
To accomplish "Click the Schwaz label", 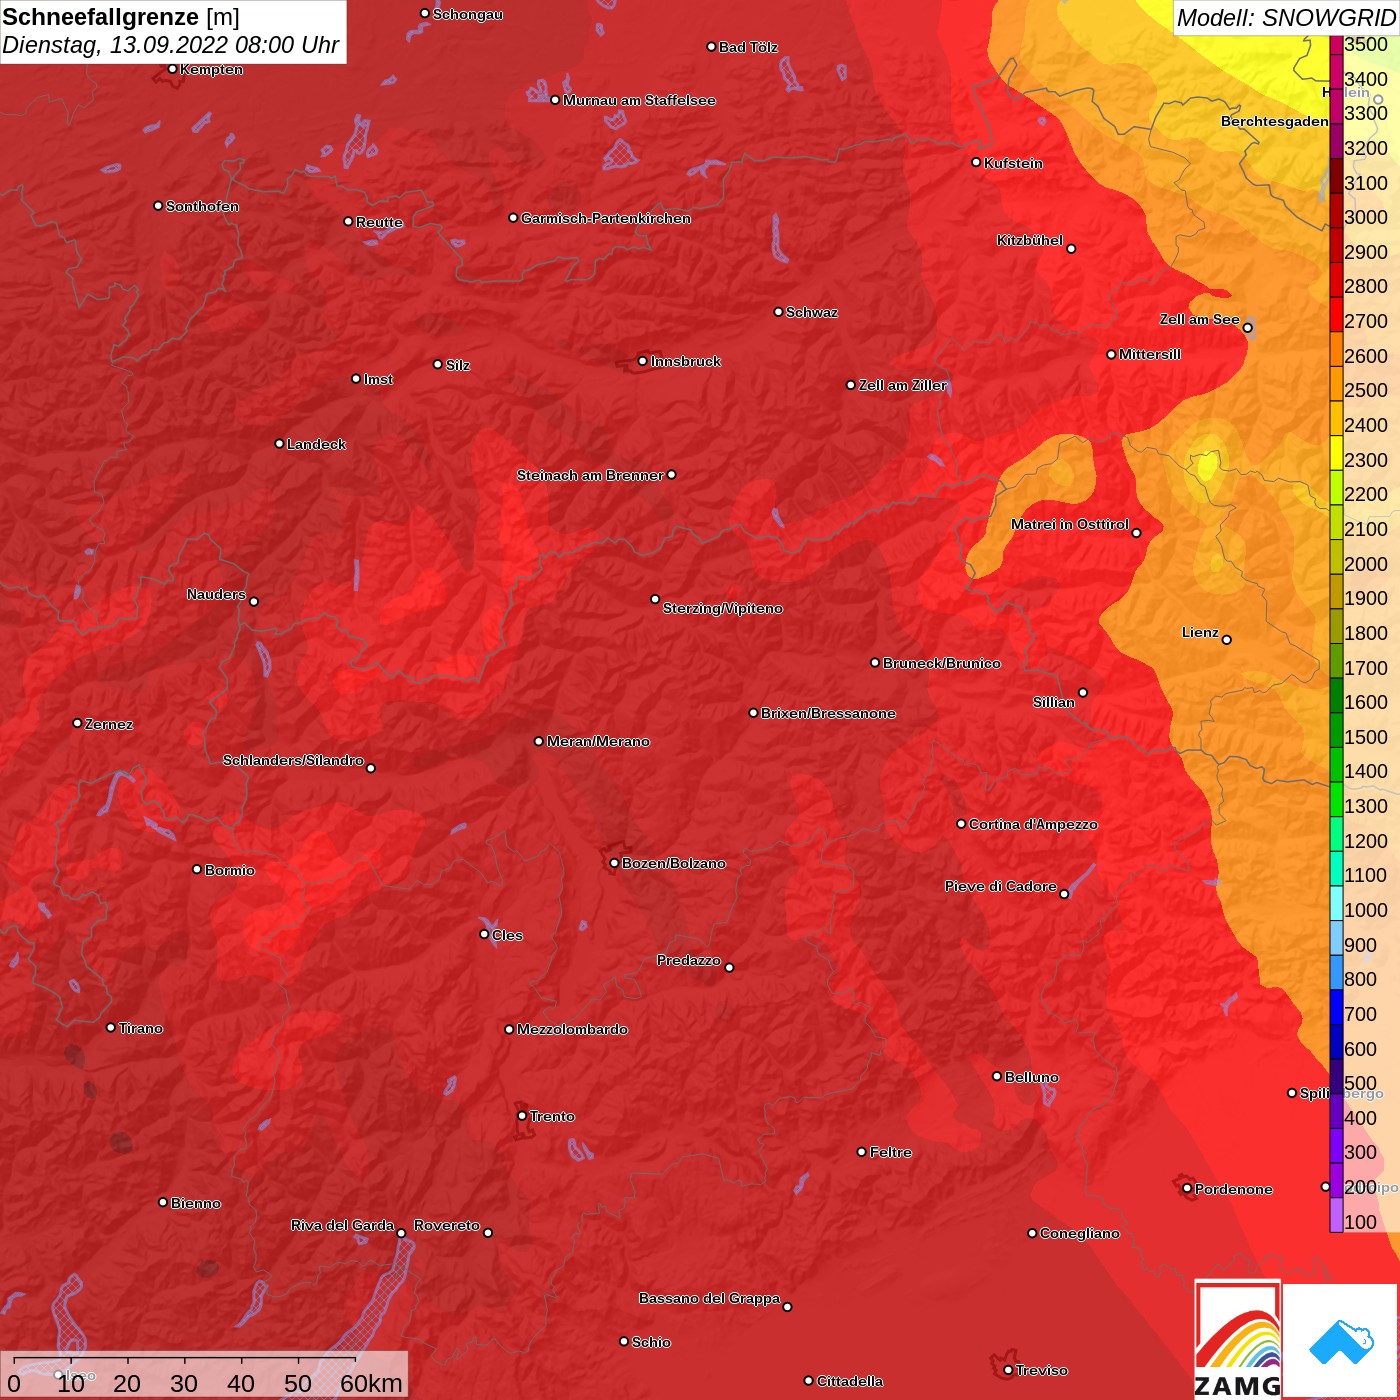I will [x=812, y=312].
